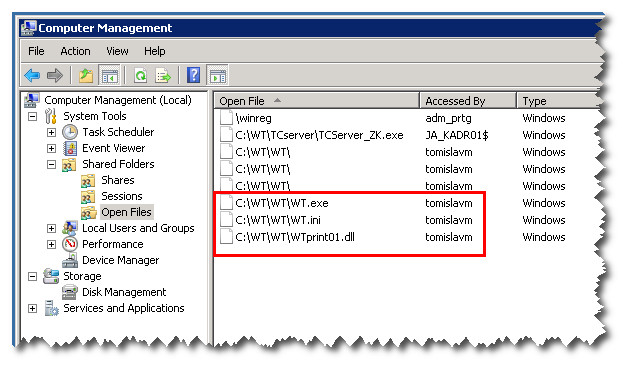This screenshot has width=625, height=366.
Task: Click the blue Help question mark icon
Action: point(193,75)
